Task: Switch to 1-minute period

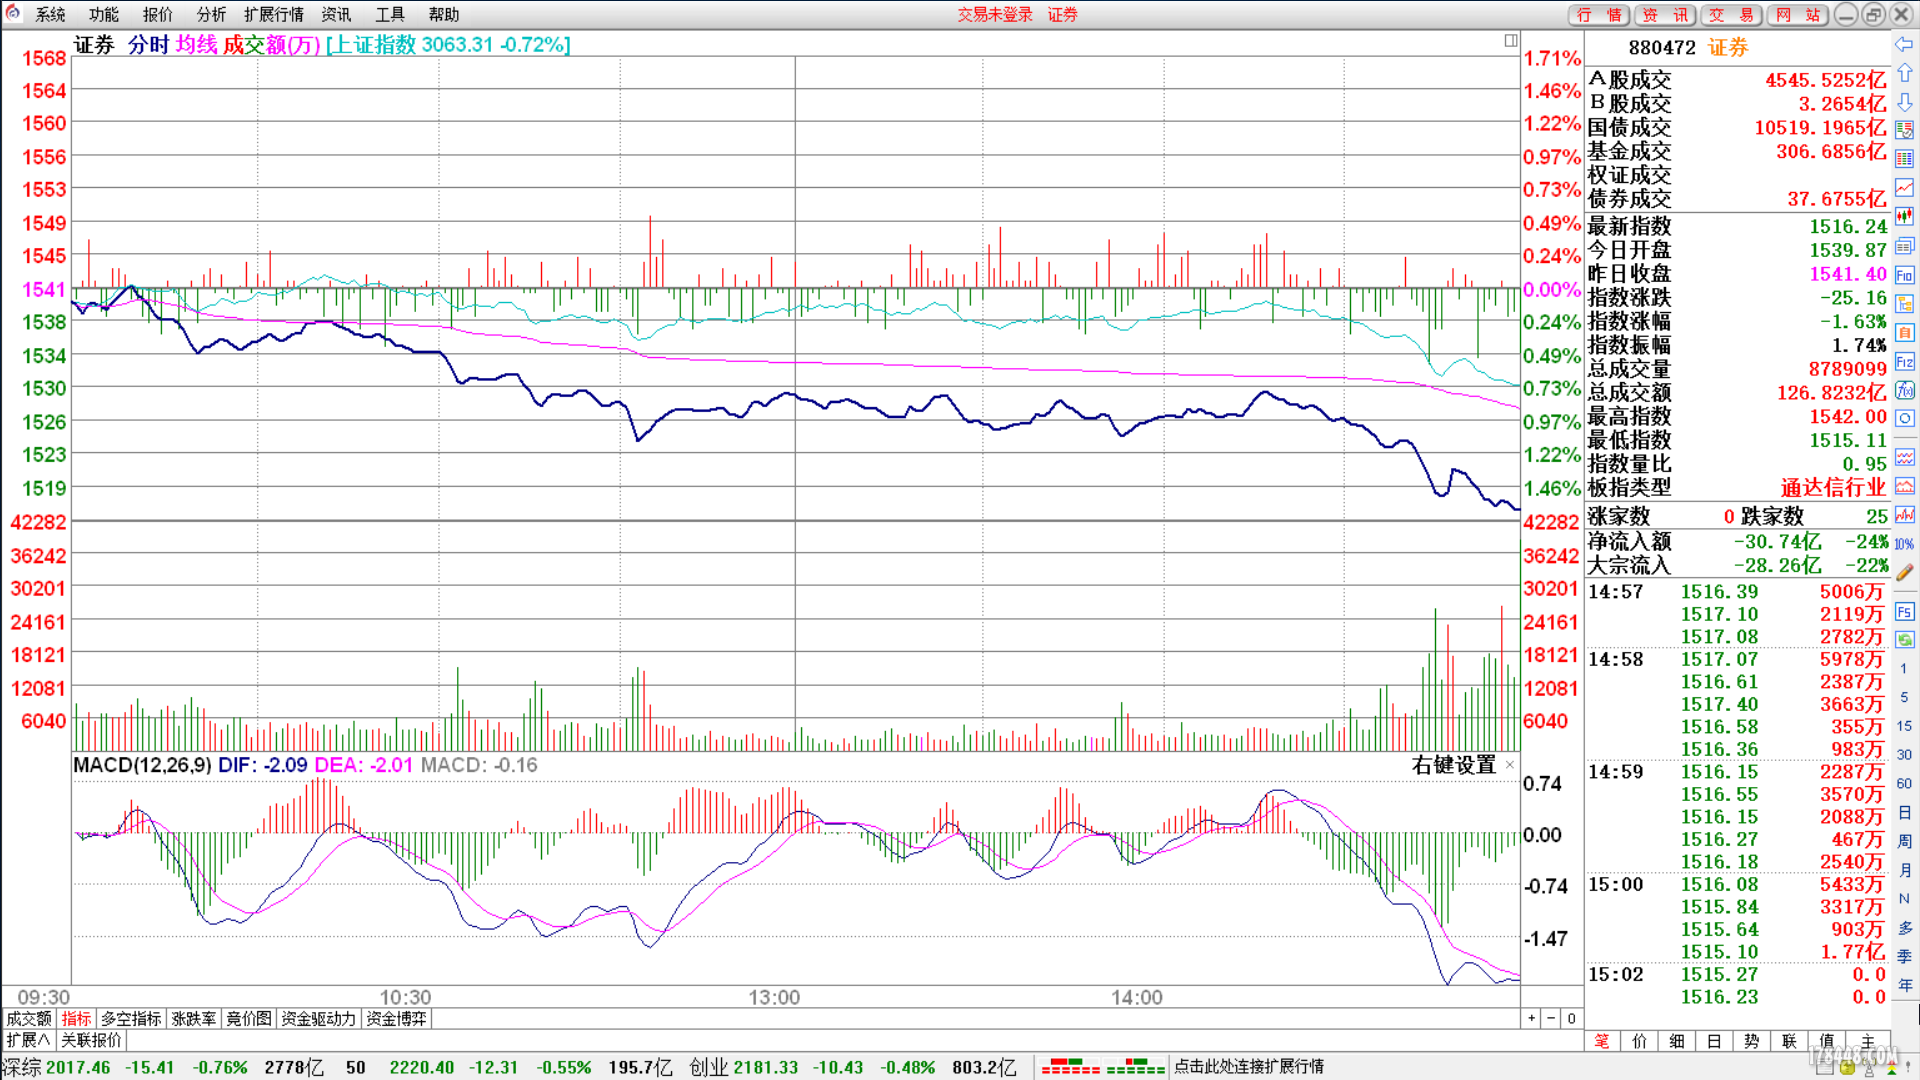Action: 1904,668
